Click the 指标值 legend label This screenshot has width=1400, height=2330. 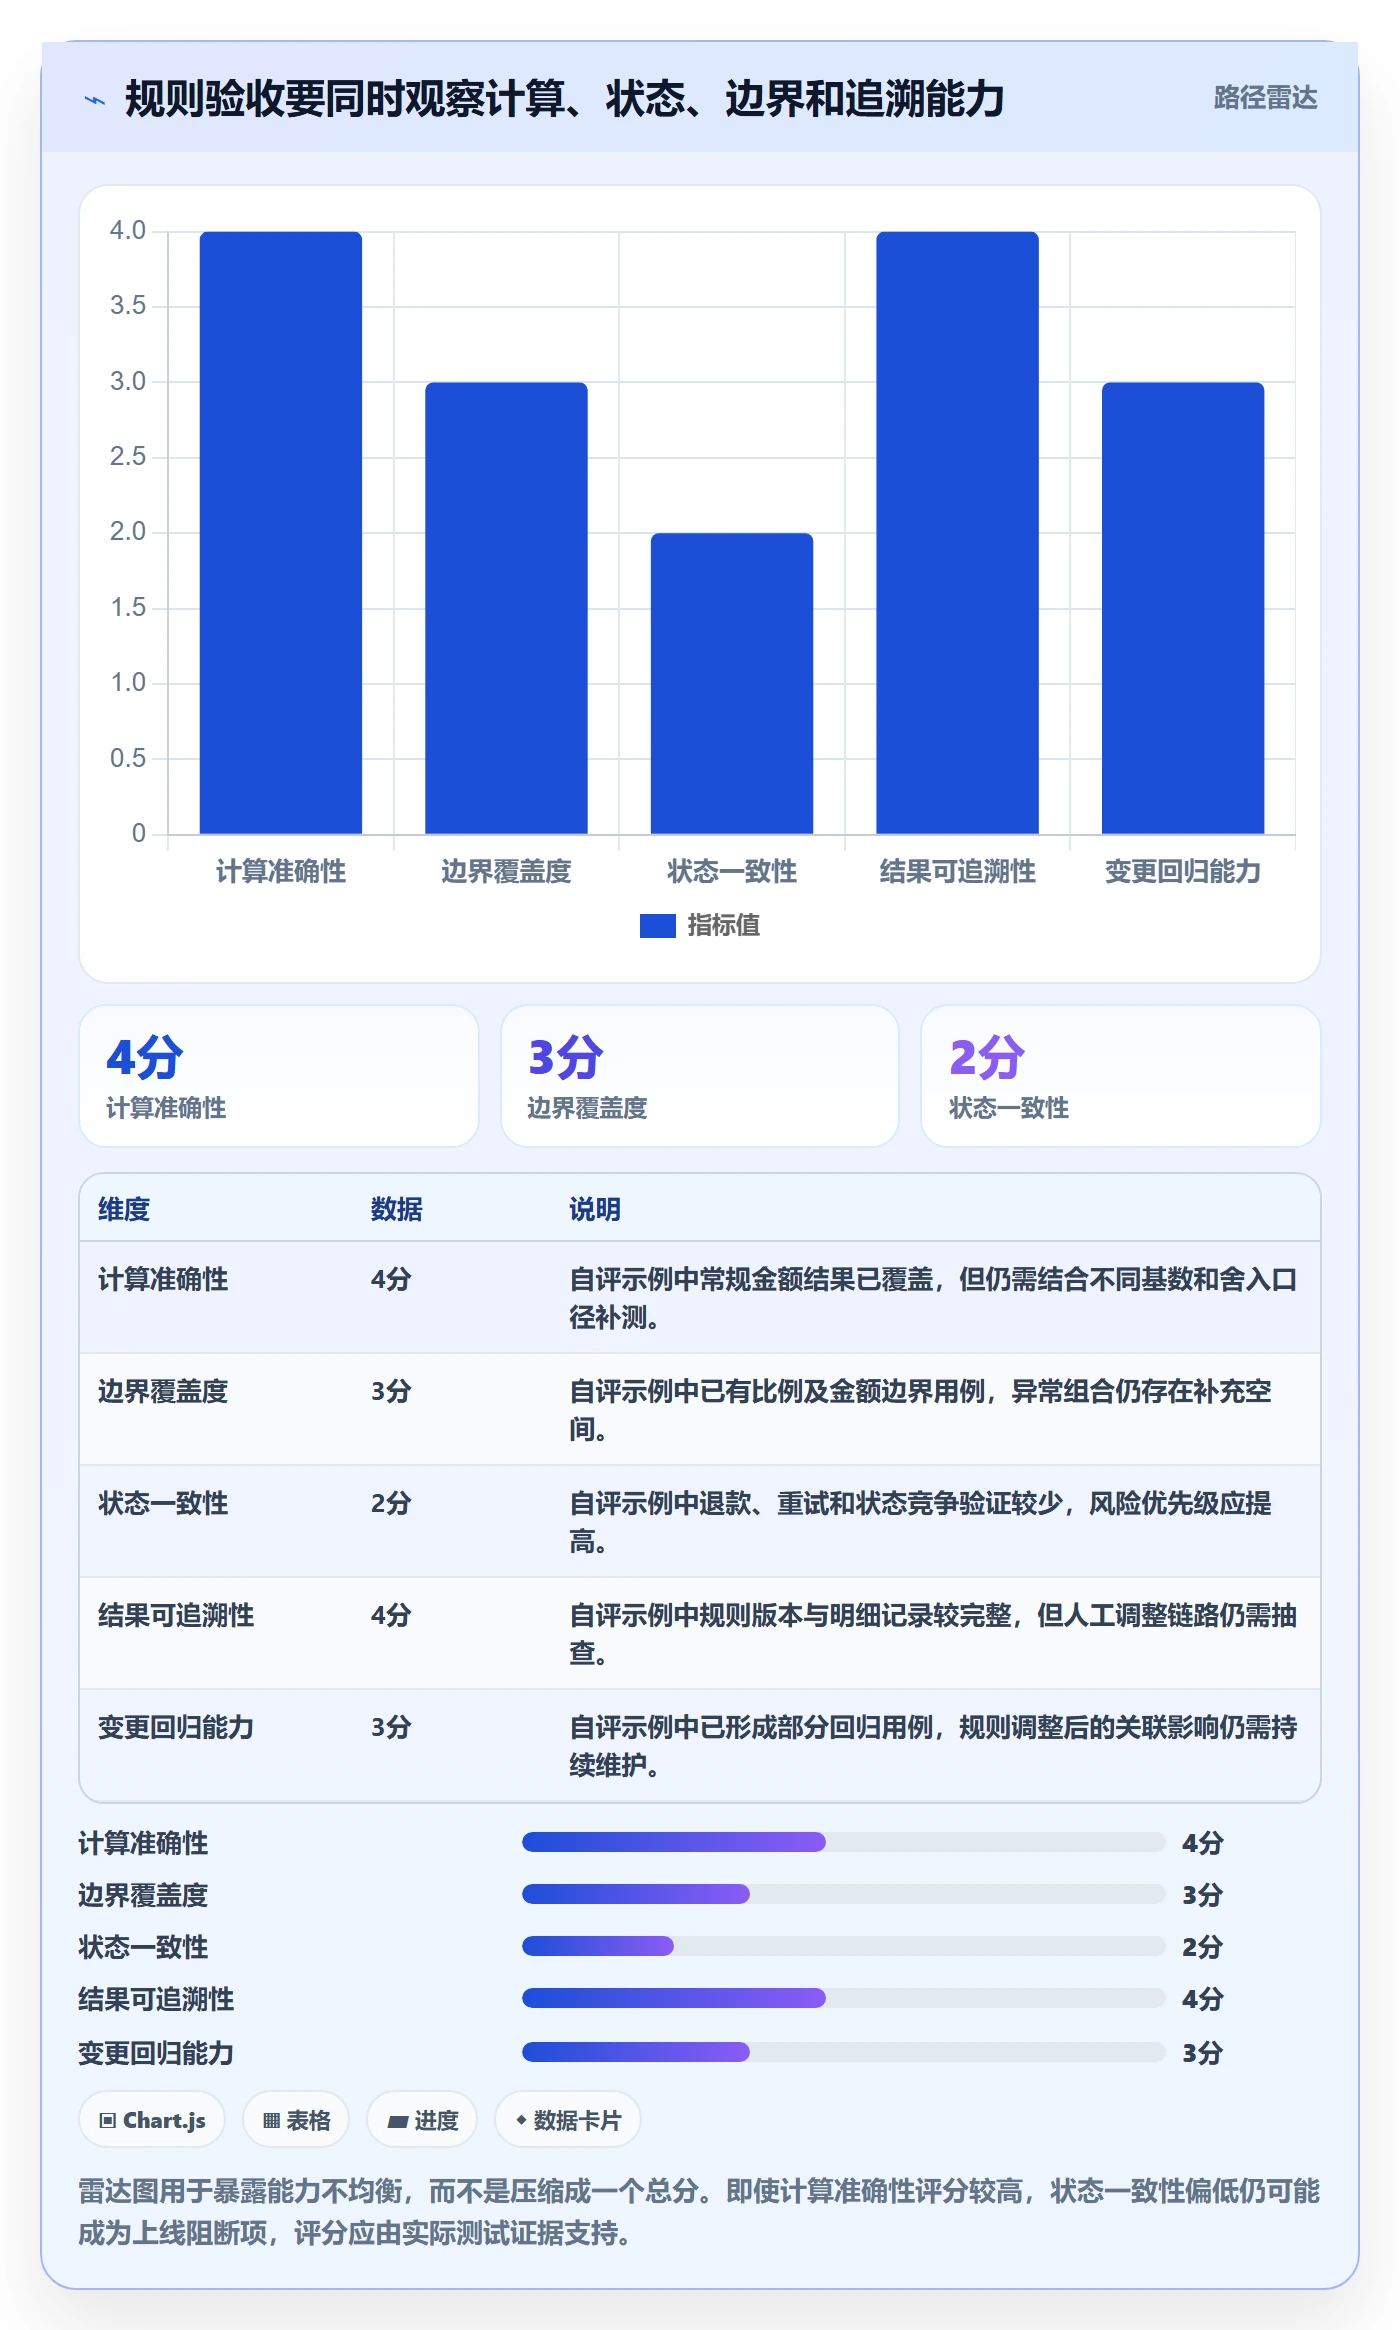click(x=724, y=926)
